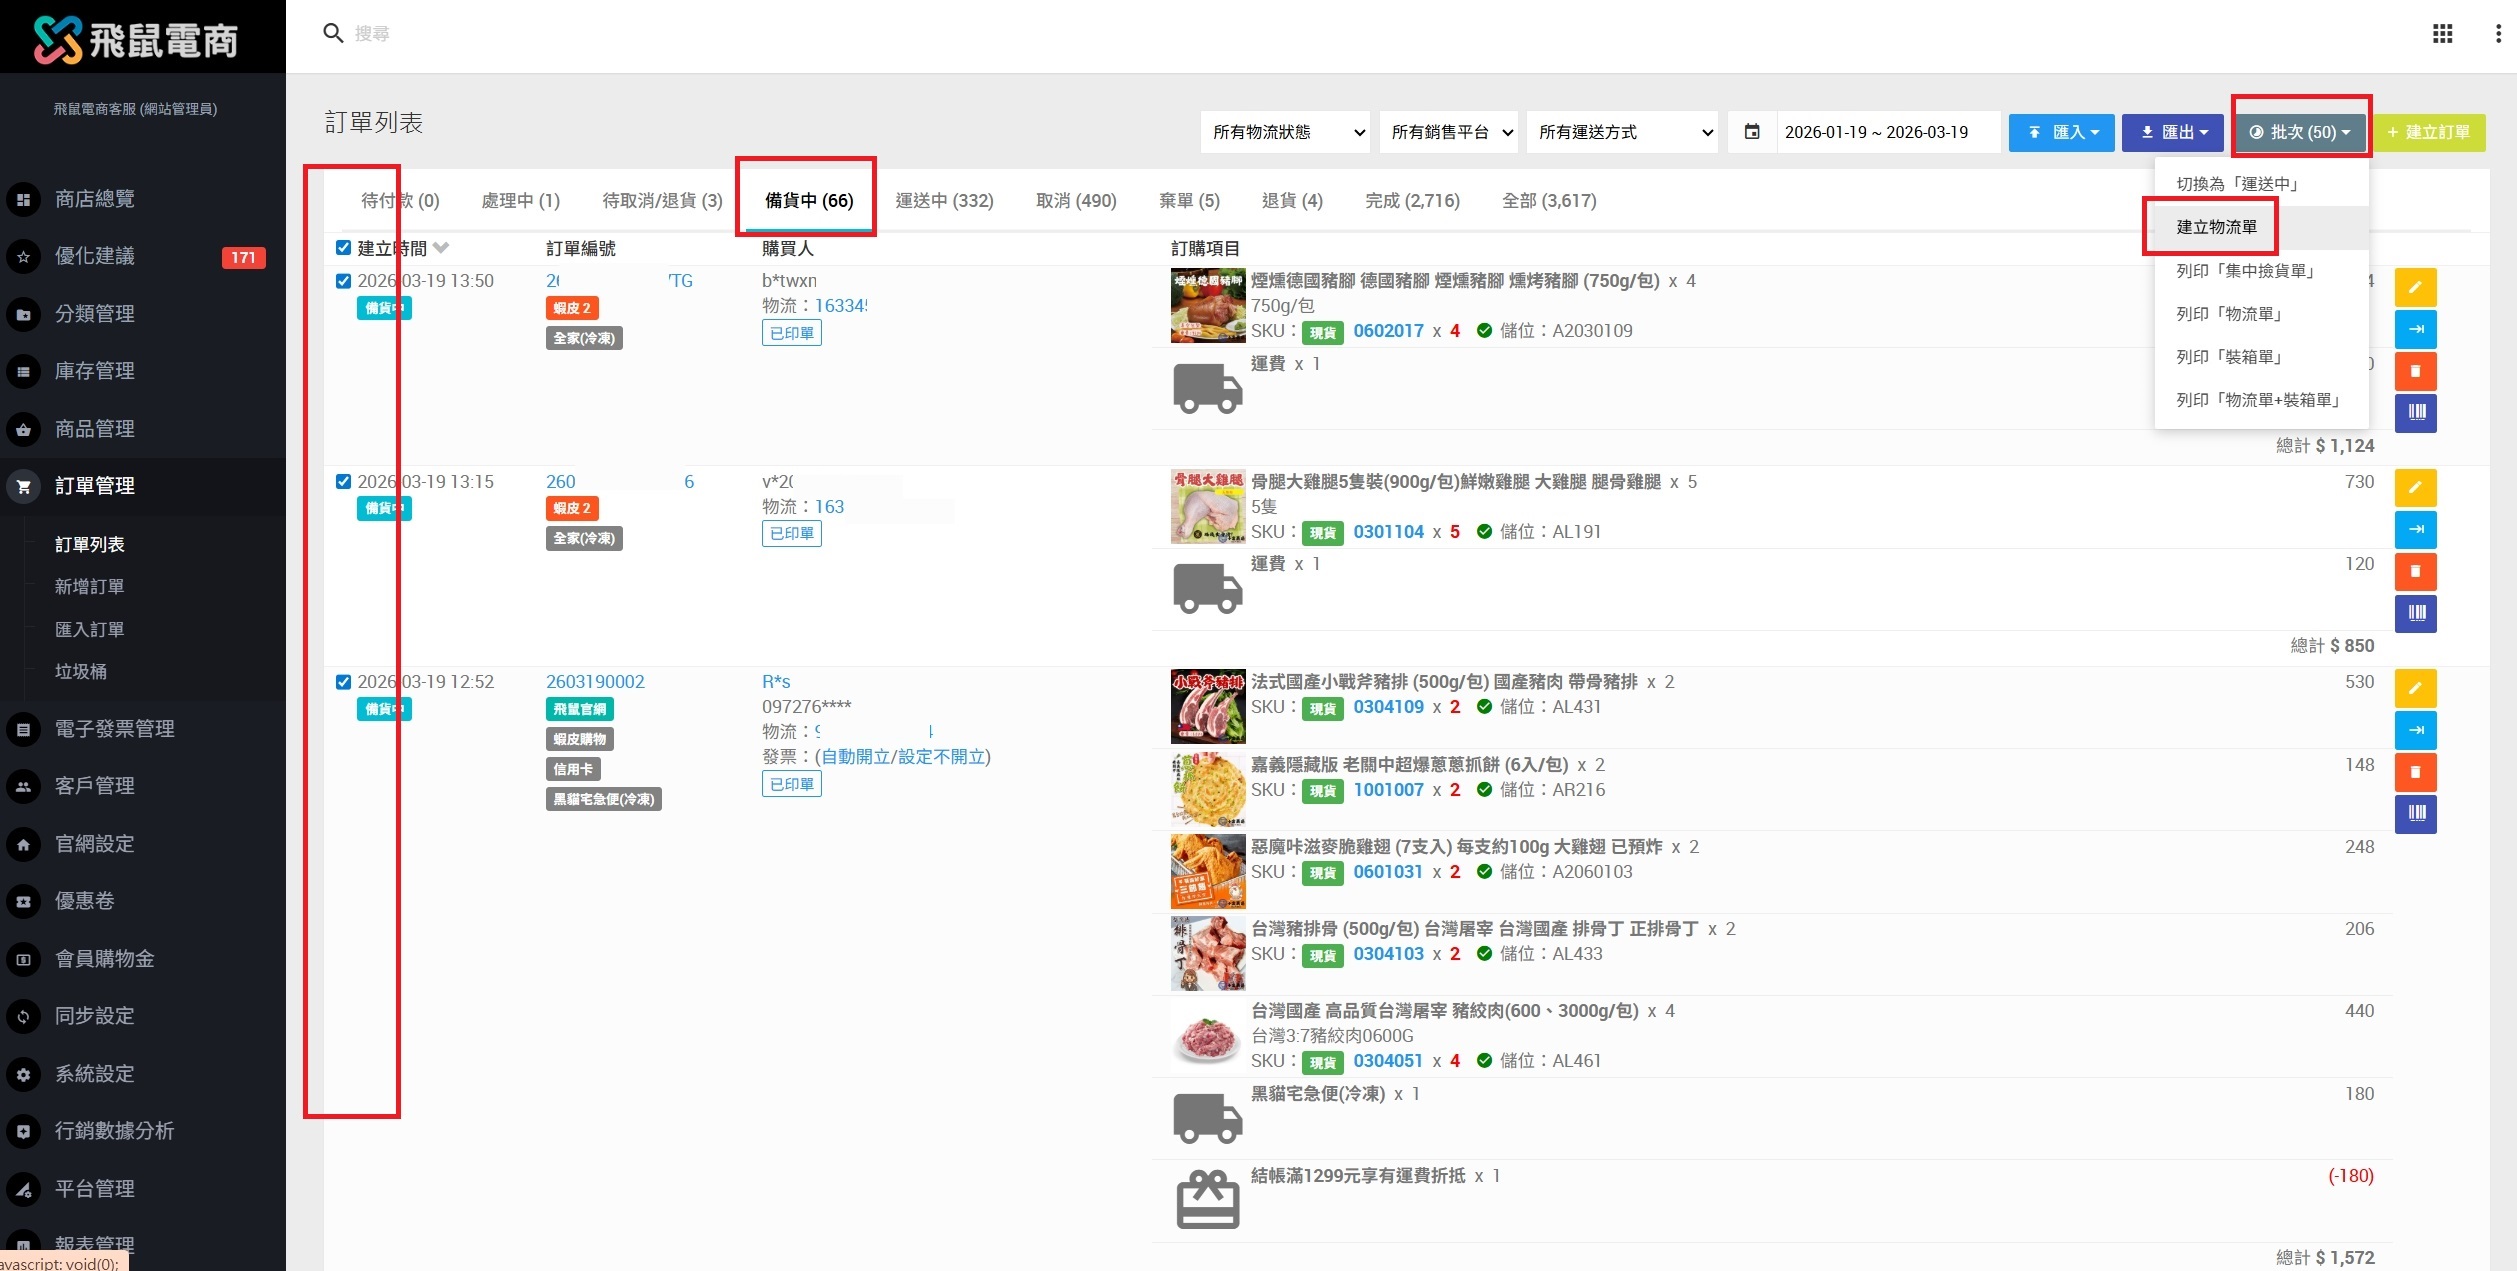2517x1271 pixels.
Task: Click the 搜尋 search field
Action: click(372, 34)
